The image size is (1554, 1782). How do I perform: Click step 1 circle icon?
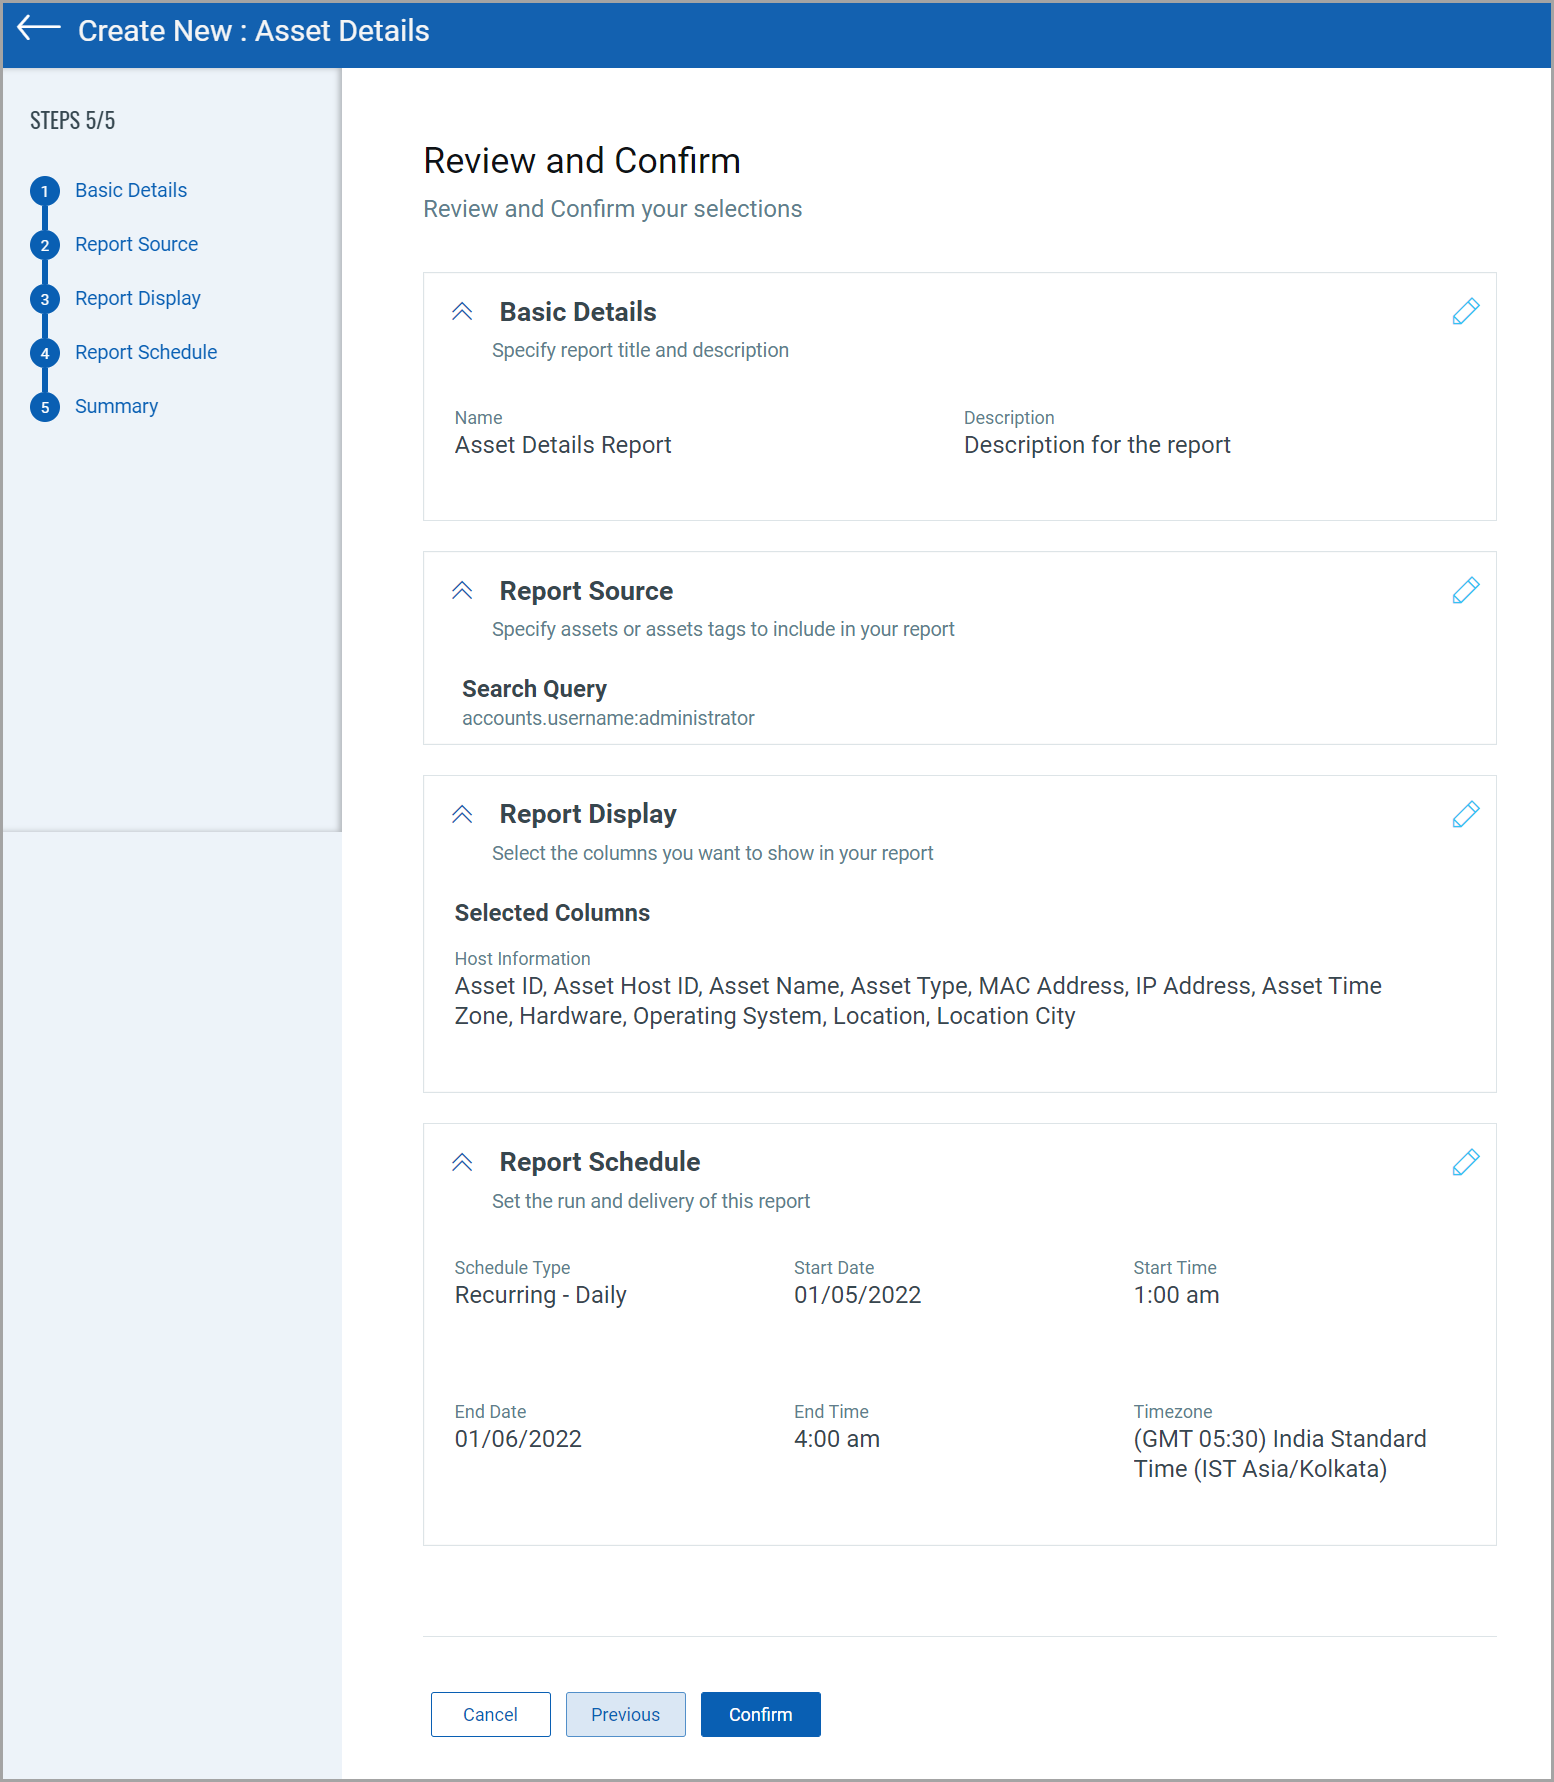(45, 191)
